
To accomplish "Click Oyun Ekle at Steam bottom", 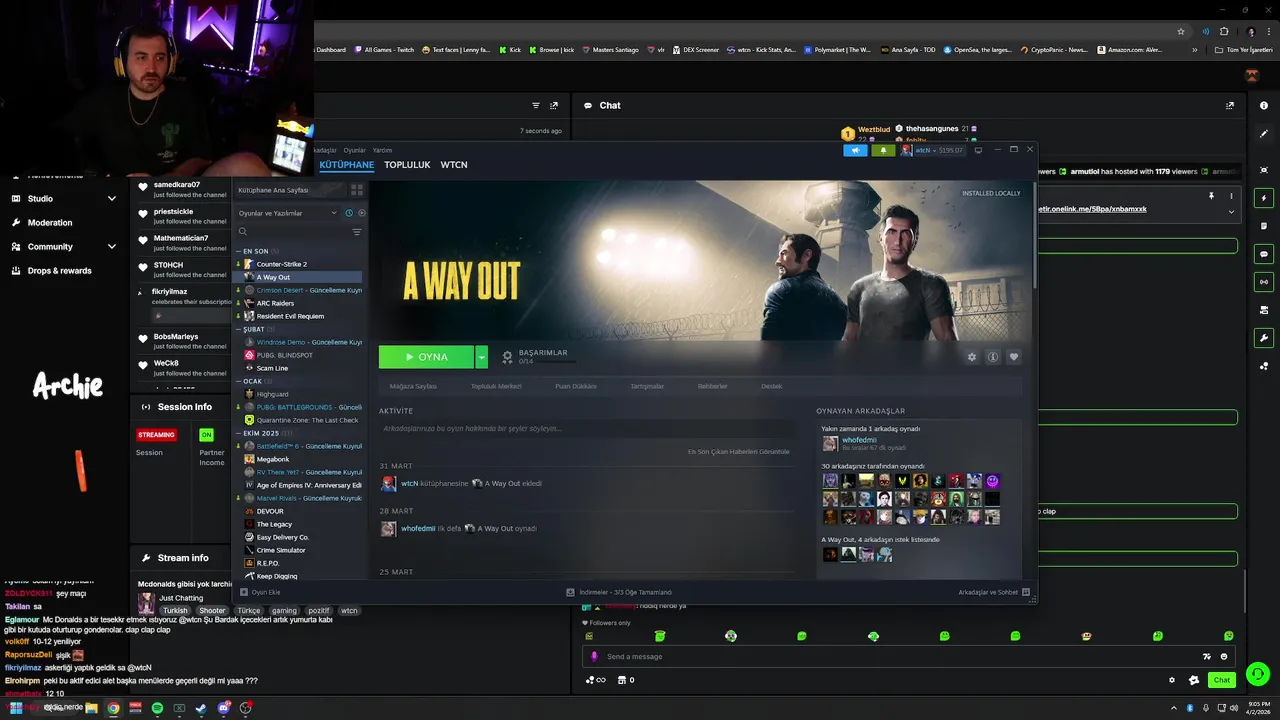I will coord(261,592).
